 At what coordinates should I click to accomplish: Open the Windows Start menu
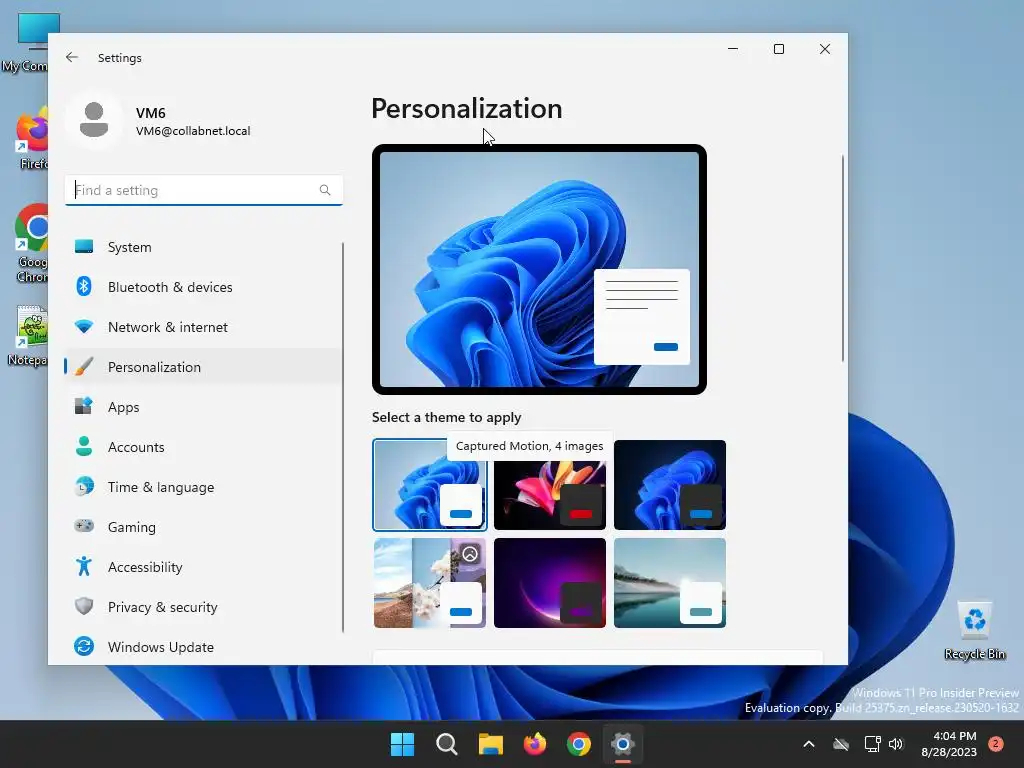[x=402, y=744]
